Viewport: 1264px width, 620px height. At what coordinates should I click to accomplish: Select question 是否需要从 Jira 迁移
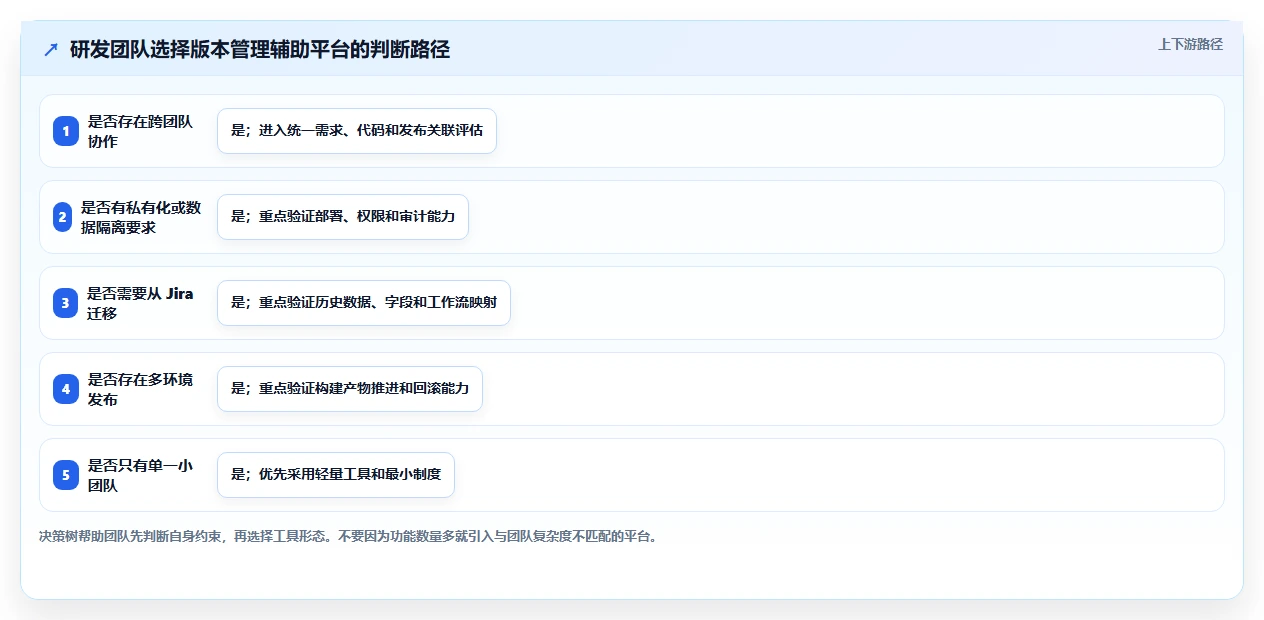tap(140, 303)
